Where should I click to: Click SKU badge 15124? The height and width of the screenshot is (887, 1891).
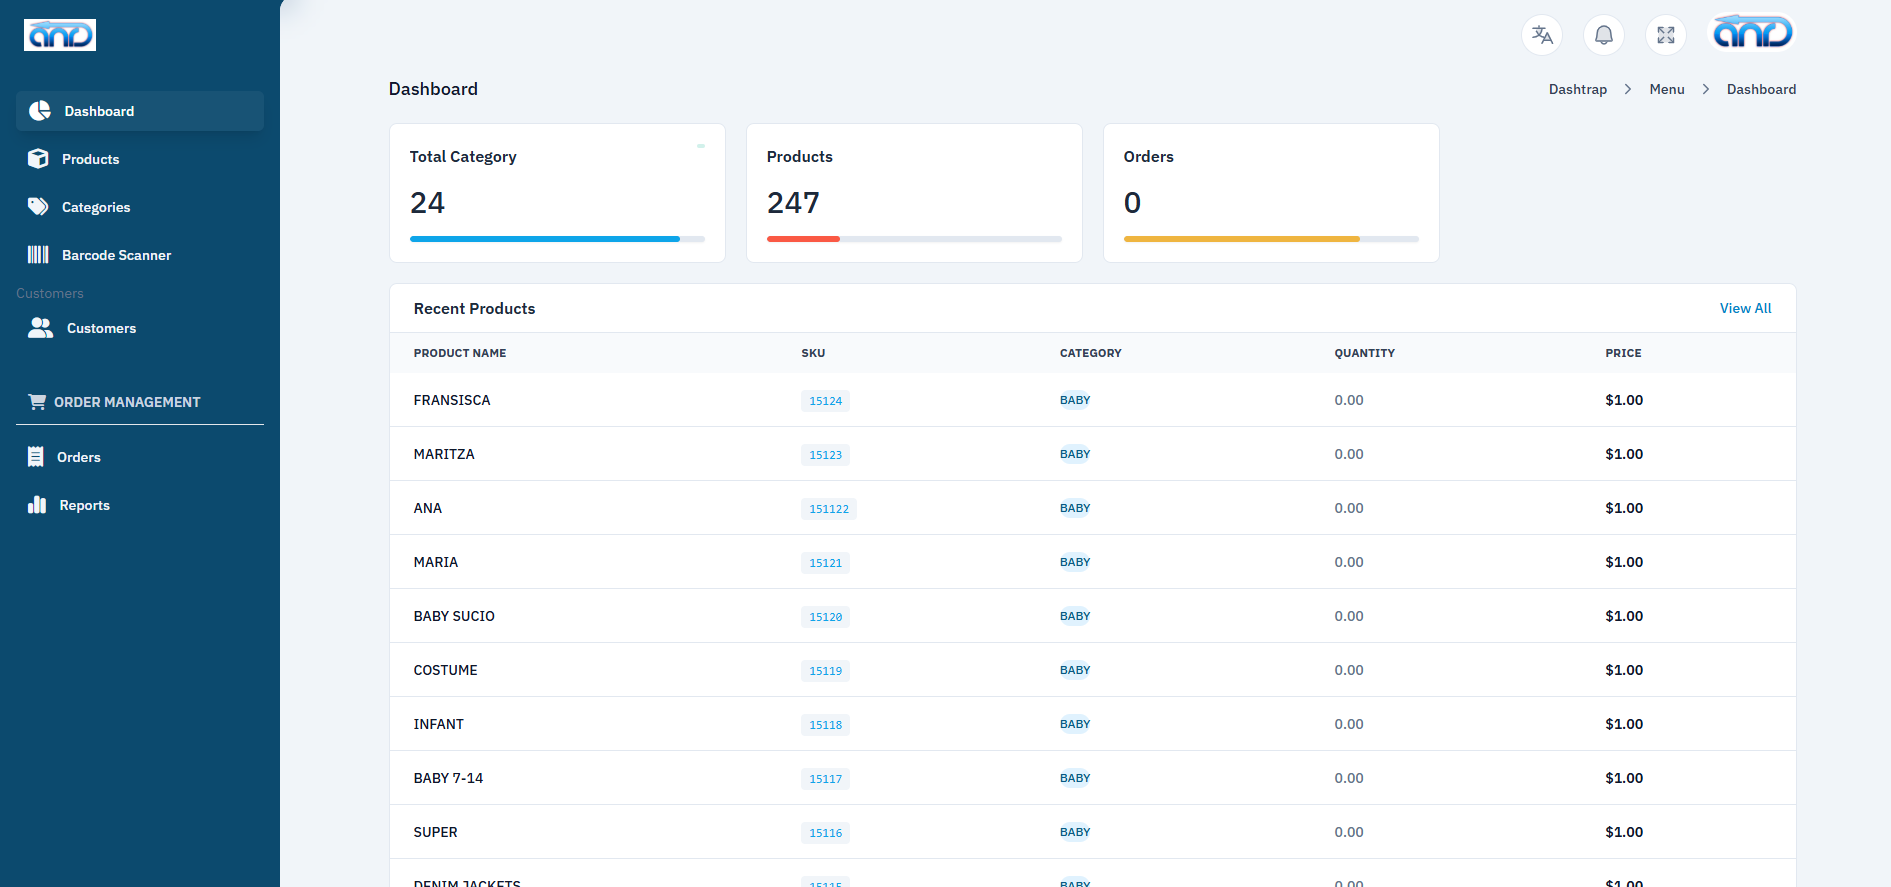826,401
